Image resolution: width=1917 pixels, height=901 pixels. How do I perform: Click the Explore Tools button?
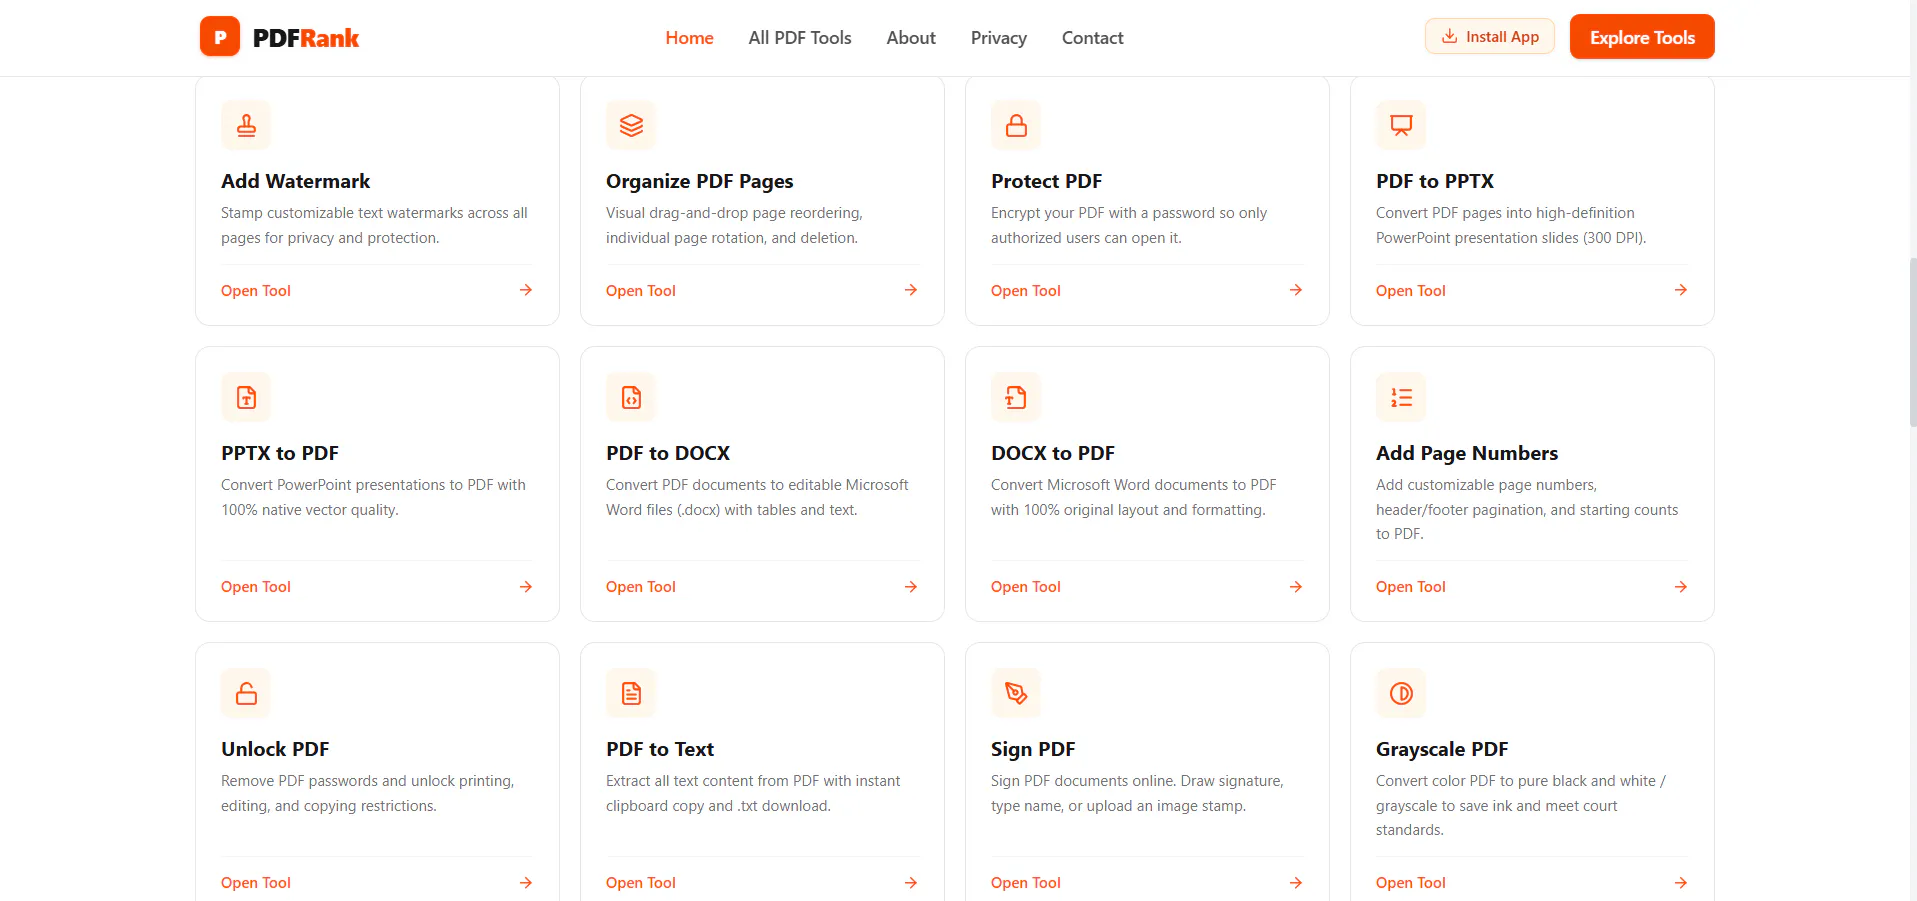(x=1642, y=37)
